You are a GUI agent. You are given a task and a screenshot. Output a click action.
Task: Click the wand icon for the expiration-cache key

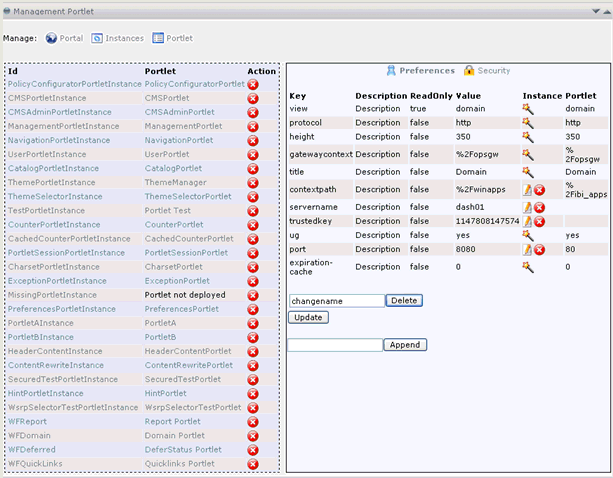tap(527, 267)
